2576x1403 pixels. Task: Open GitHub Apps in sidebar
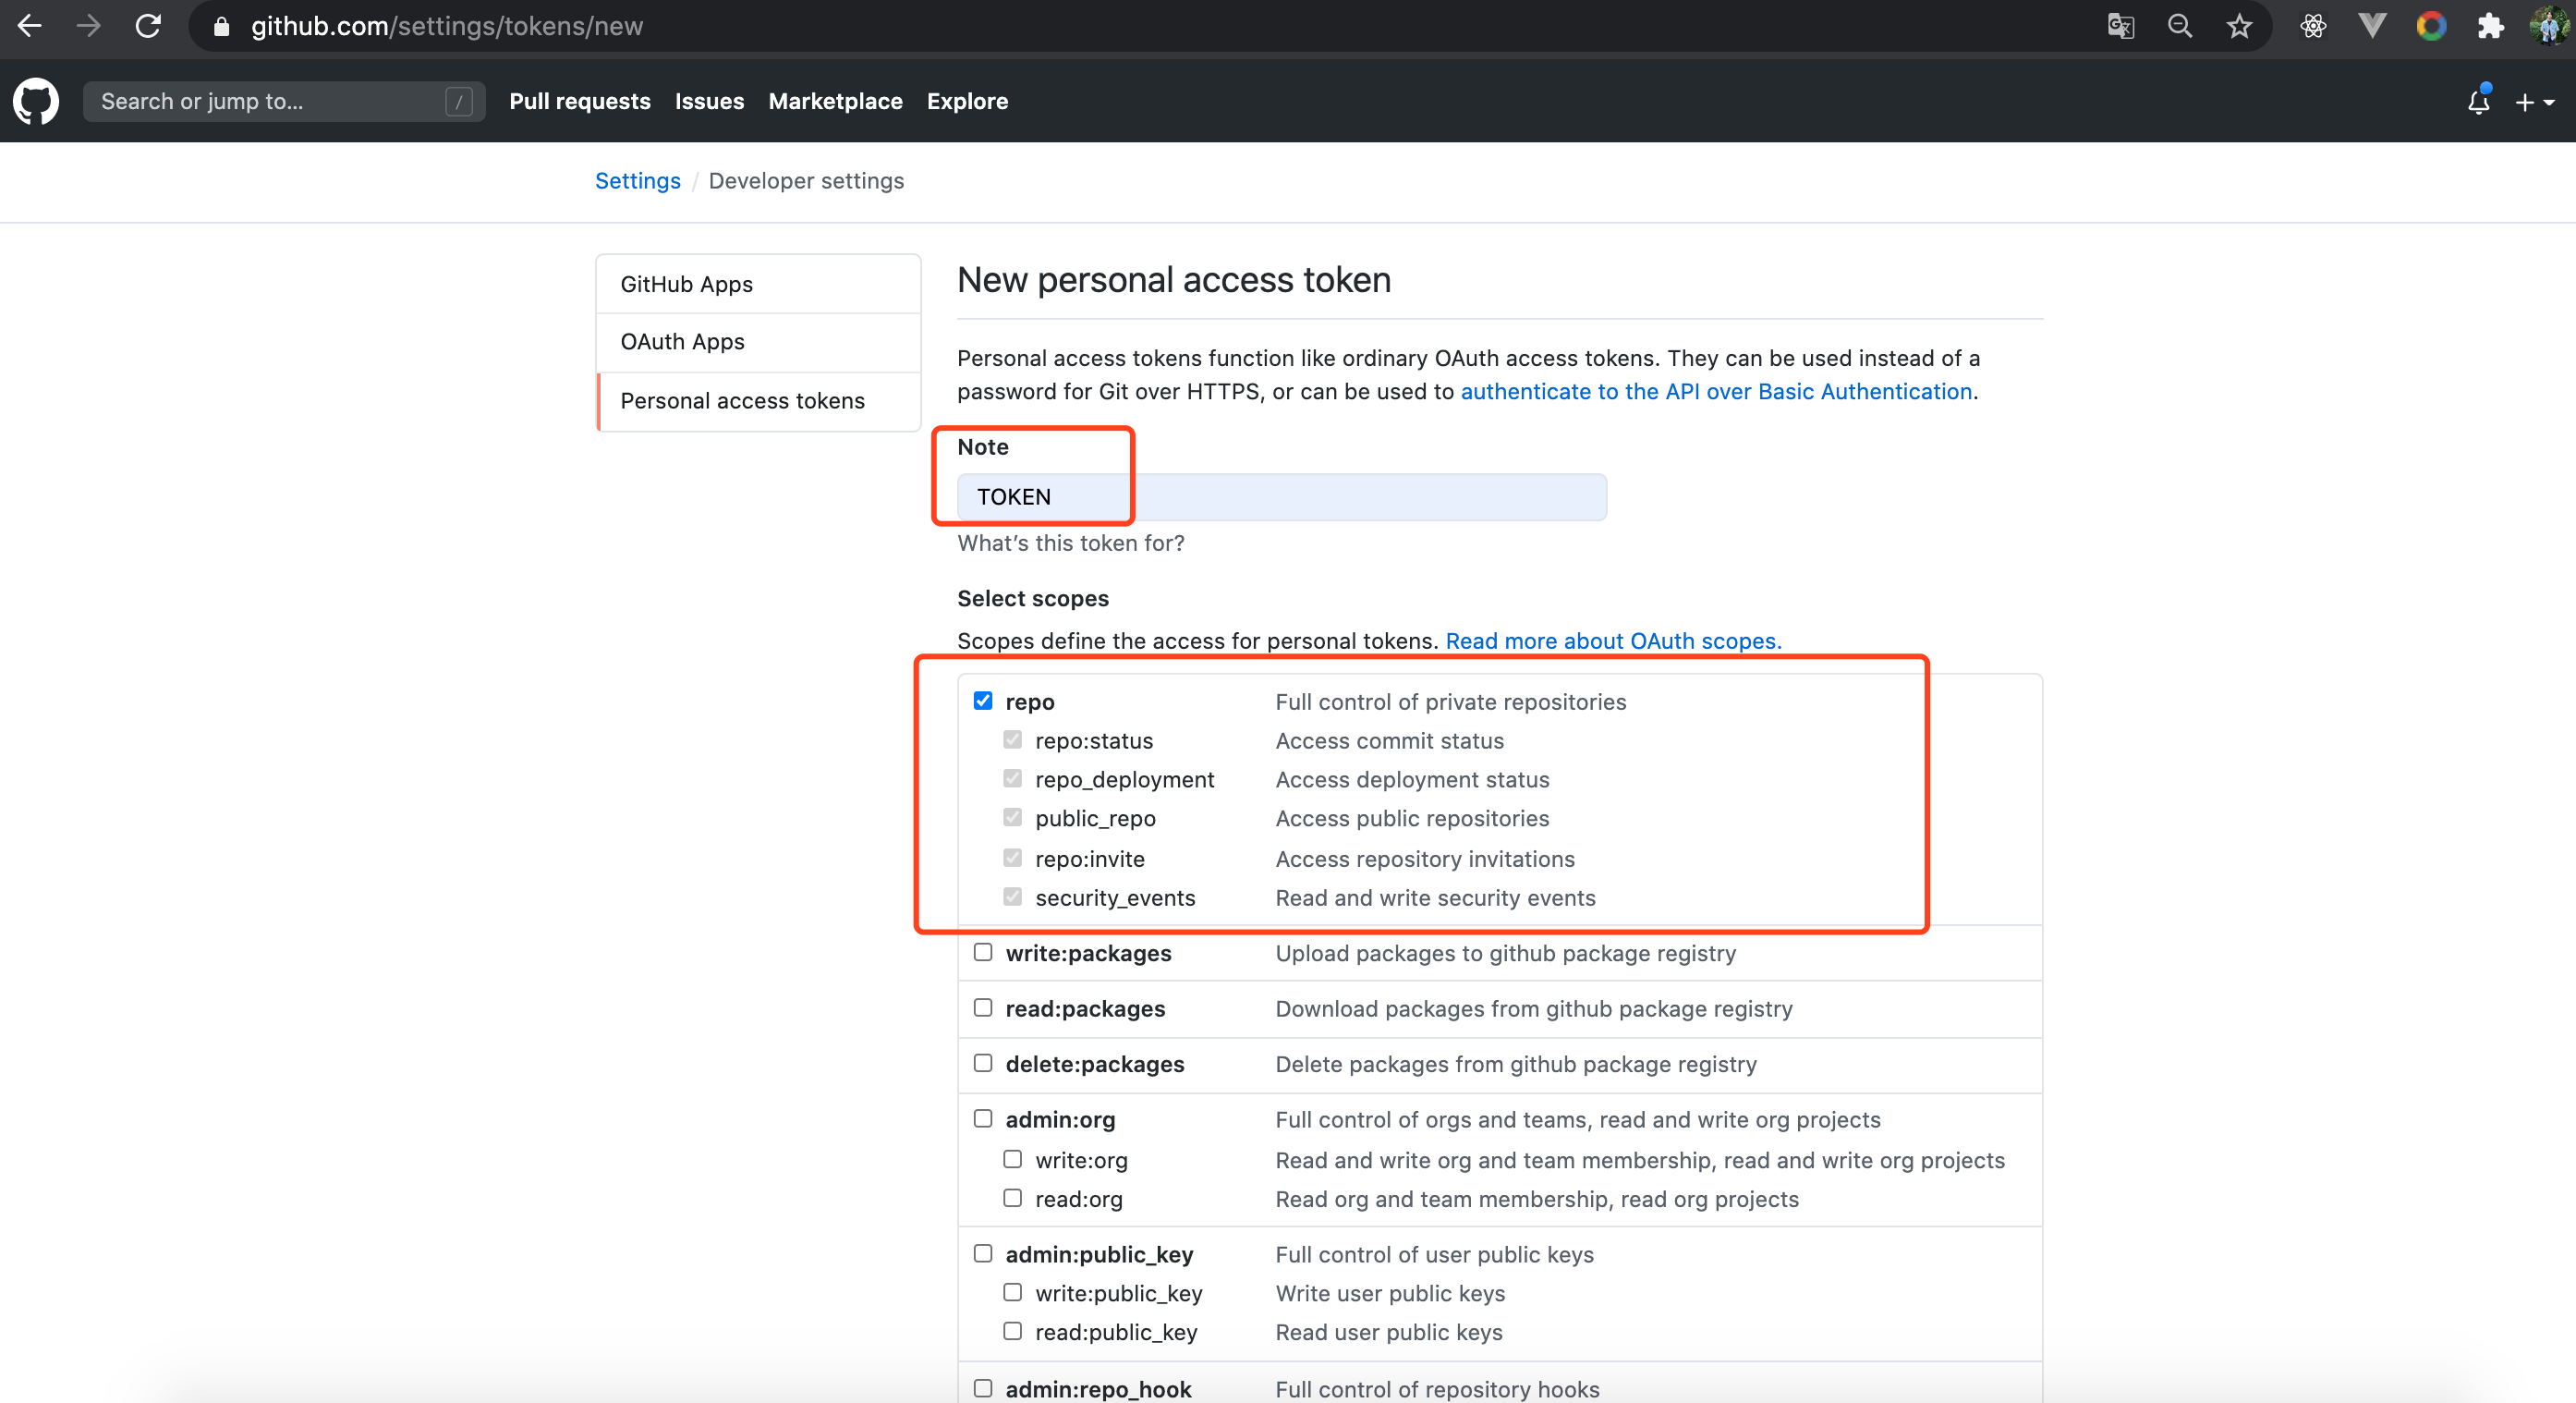click(x=758, y=284)
